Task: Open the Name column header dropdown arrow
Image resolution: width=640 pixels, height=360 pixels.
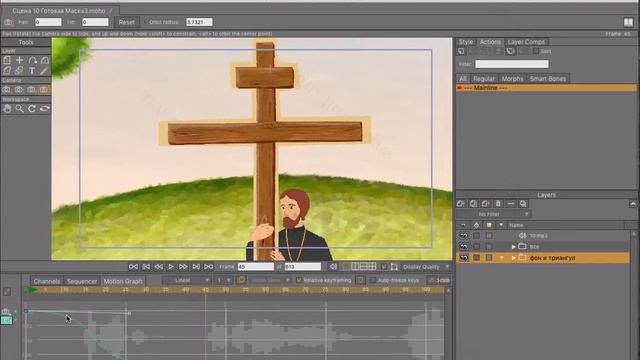Action: [x=501, y=225]
